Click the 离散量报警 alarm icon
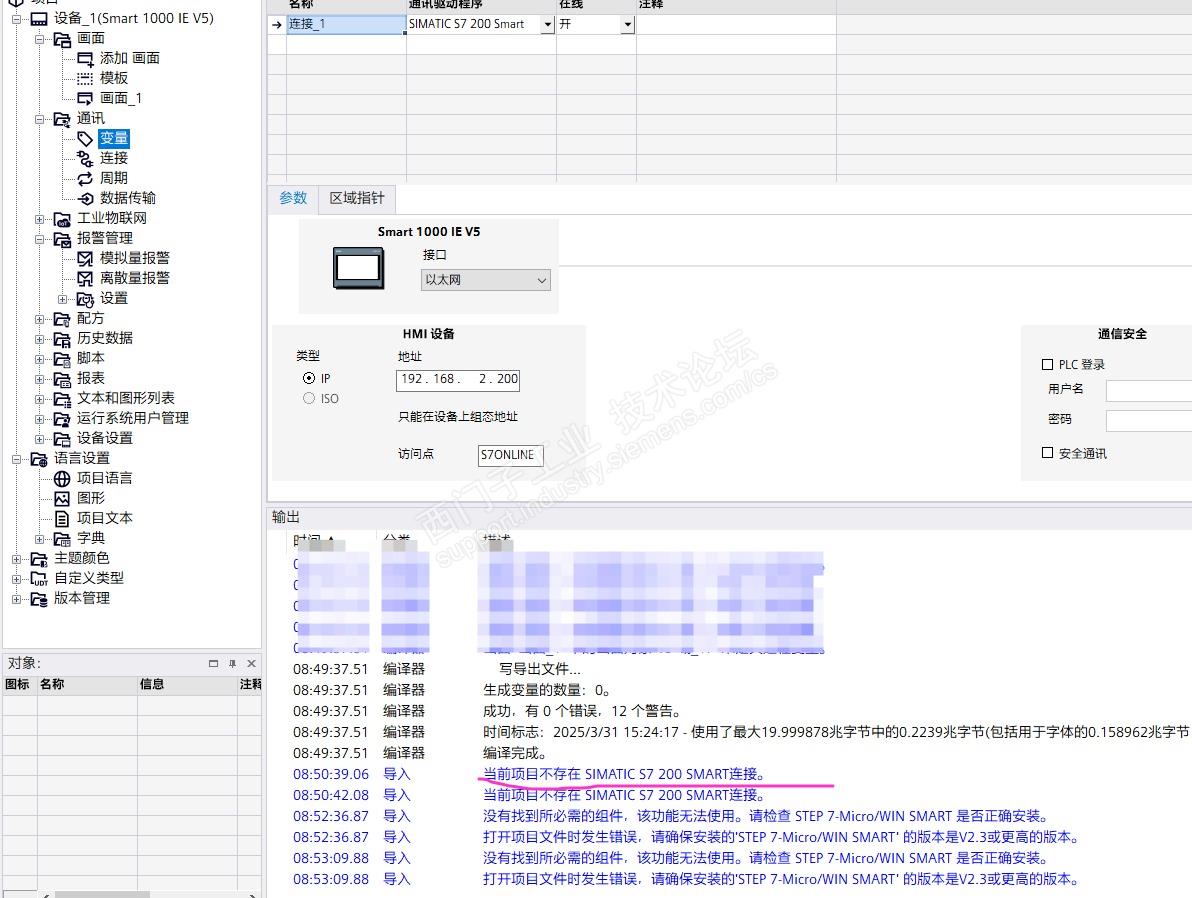The image size is (1192, 898). [85, 278]
